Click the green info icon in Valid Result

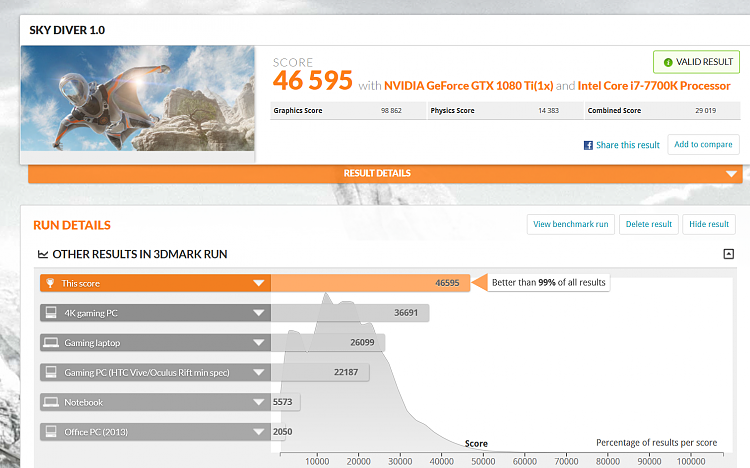point(668,62)
